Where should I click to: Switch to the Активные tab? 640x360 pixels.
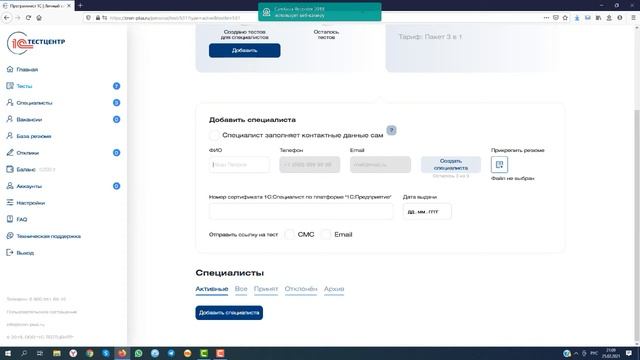point(211,289)
